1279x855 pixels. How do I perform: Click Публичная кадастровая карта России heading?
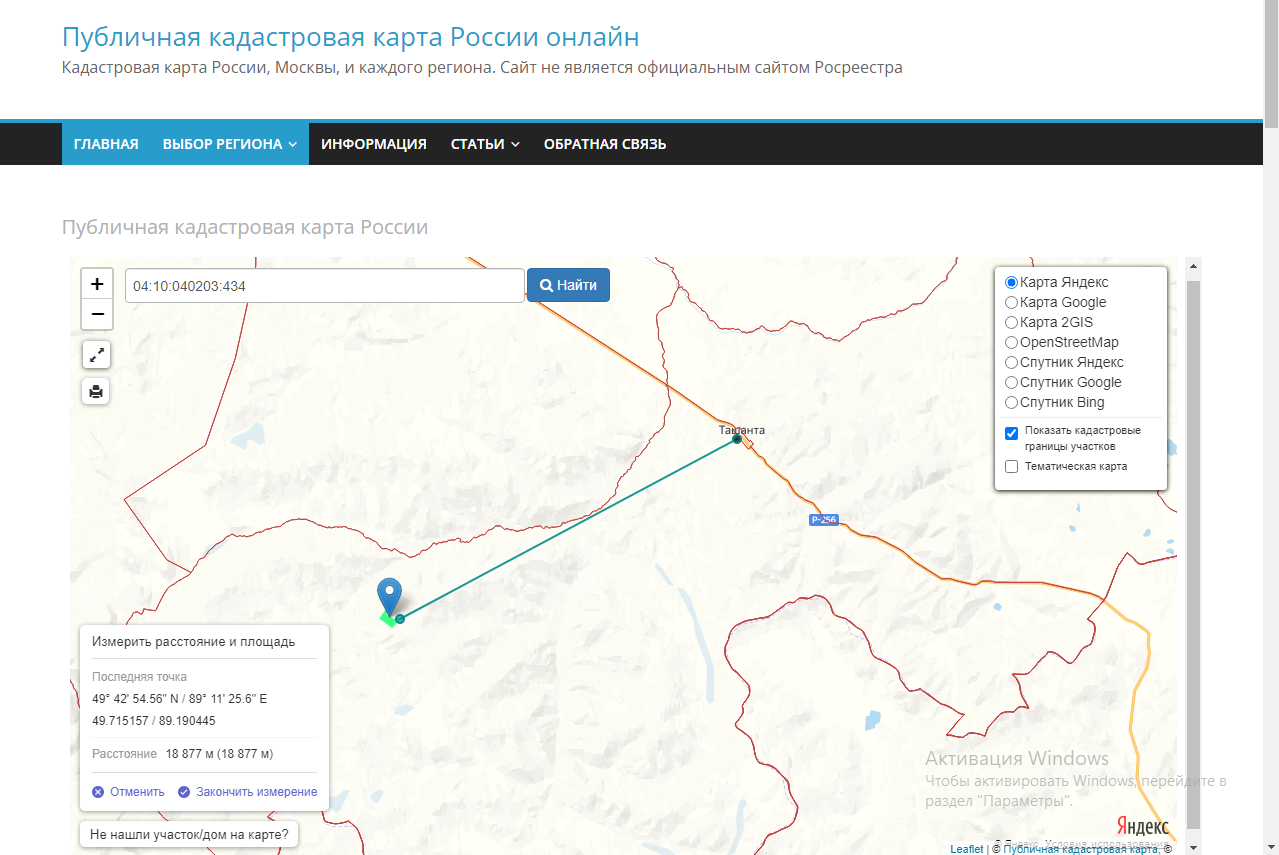pyautogui.click(x=245, y=227)
